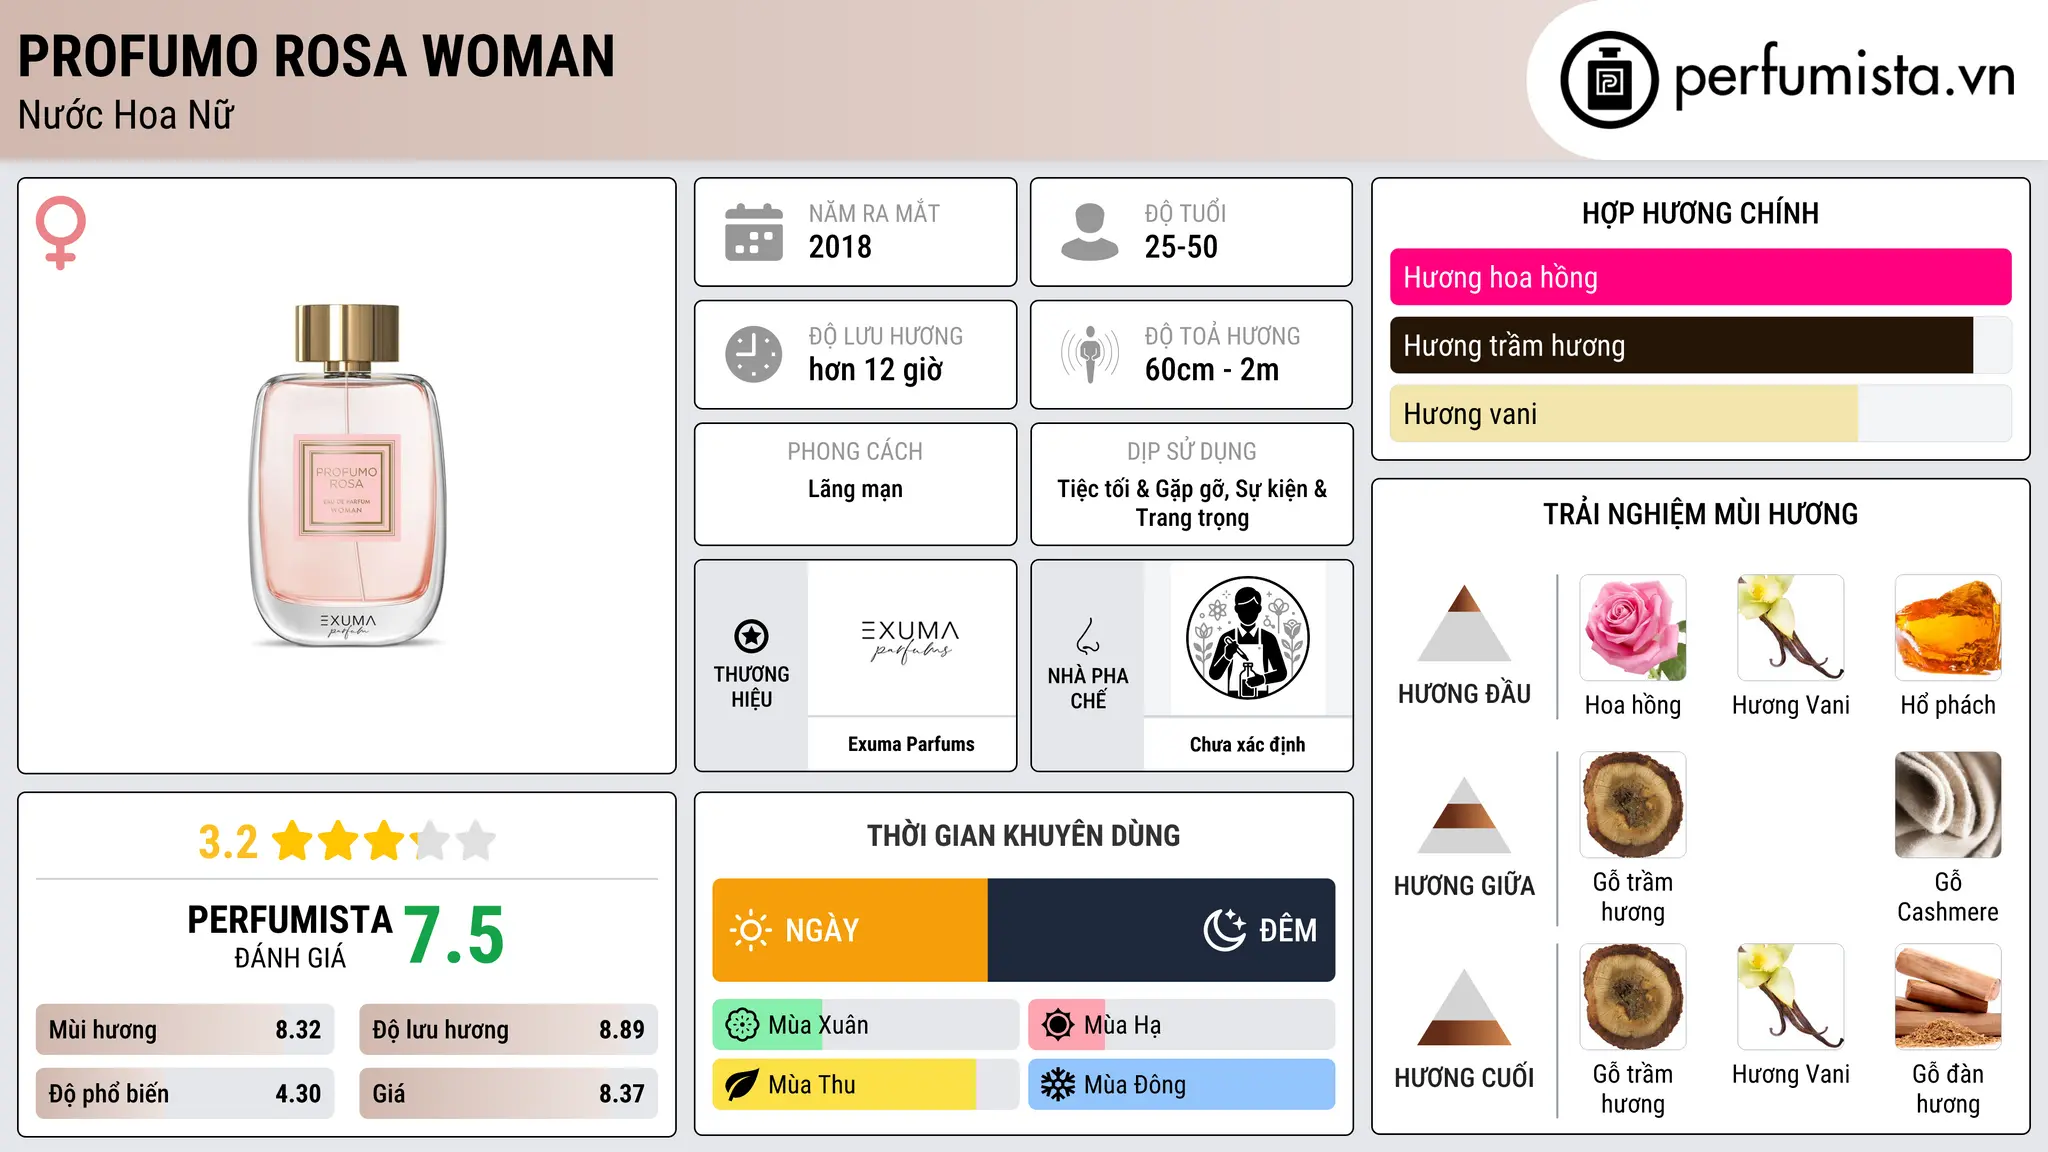Click the sun icon for Mùa Hạ
The width and height of the screenshot is (2048, 1152).
[1058, 1025]
